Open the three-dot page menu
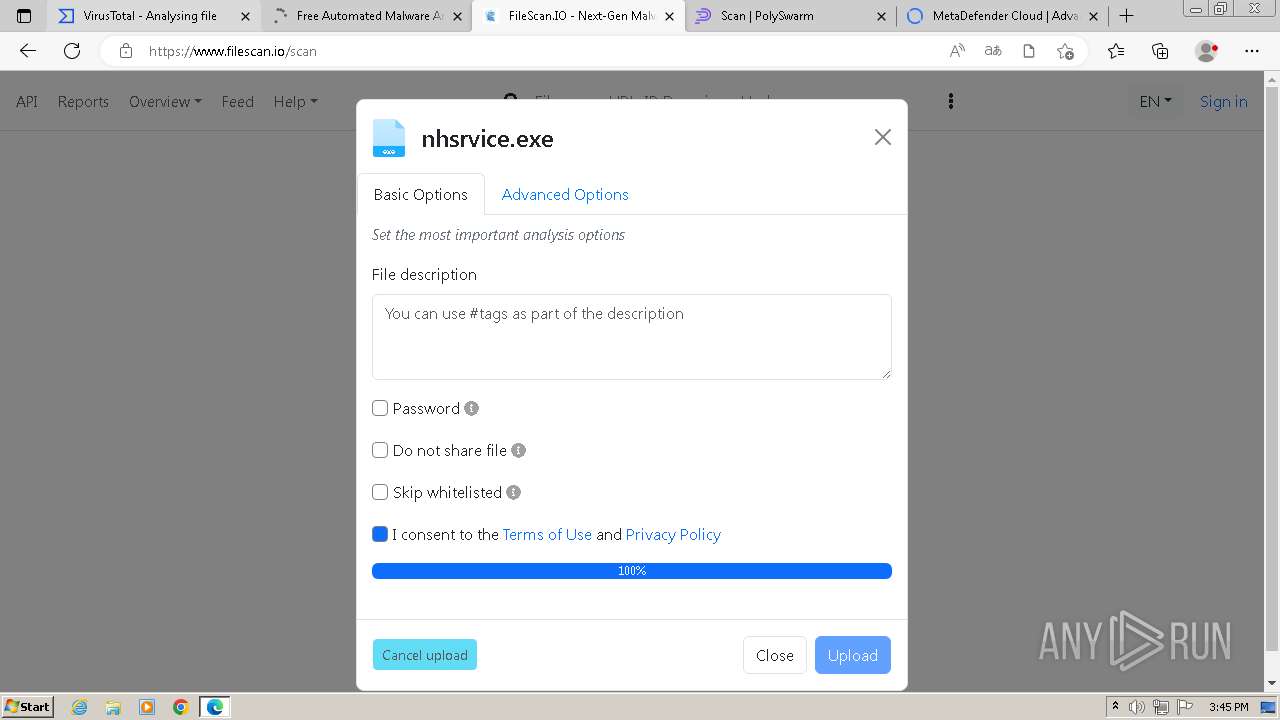1280x720 pixels. 951,101
